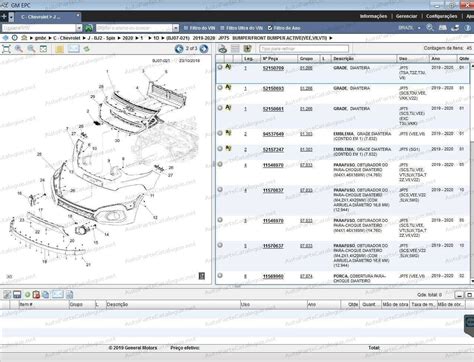
Task: Click the search magnifier icon beside BRAZIL
Action: point(430,28)
